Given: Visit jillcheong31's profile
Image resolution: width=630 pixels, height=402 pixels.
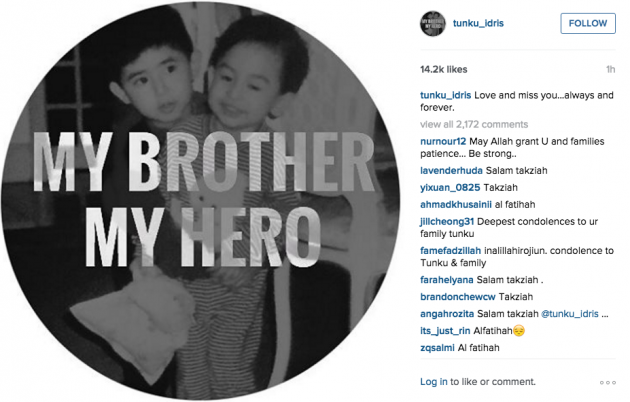Looking at the screenshot, I should (x=447, y=221).
